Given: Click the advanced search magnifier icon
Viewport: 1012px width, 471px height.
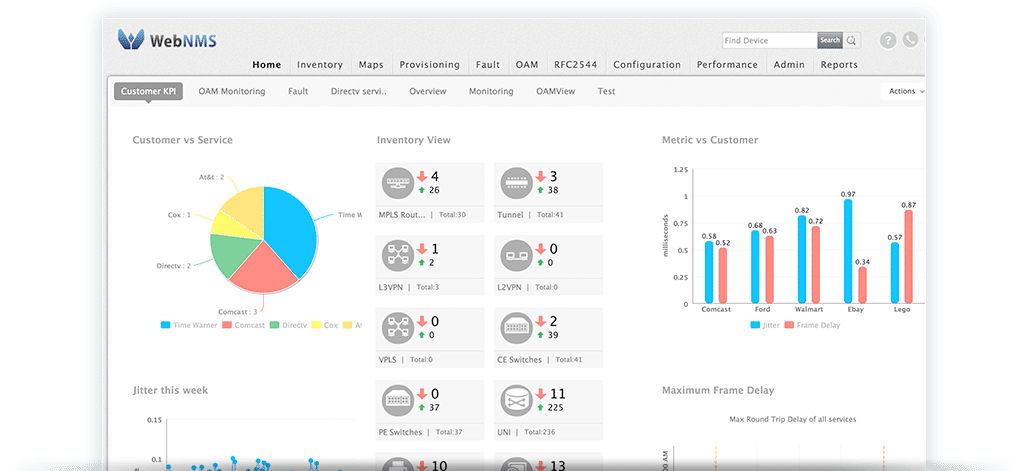Looking at the screenshot, I should (852, 41).
